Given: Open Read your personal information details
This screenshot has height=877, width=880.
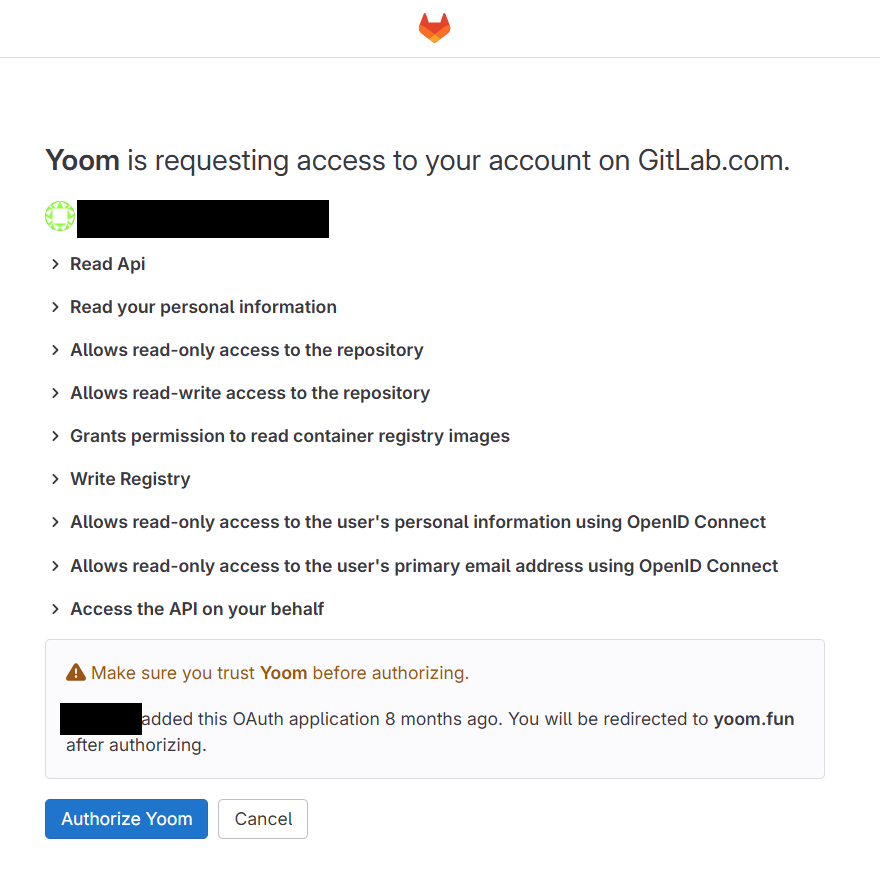Looking at the screenshot, I should [x=203, y=307].
